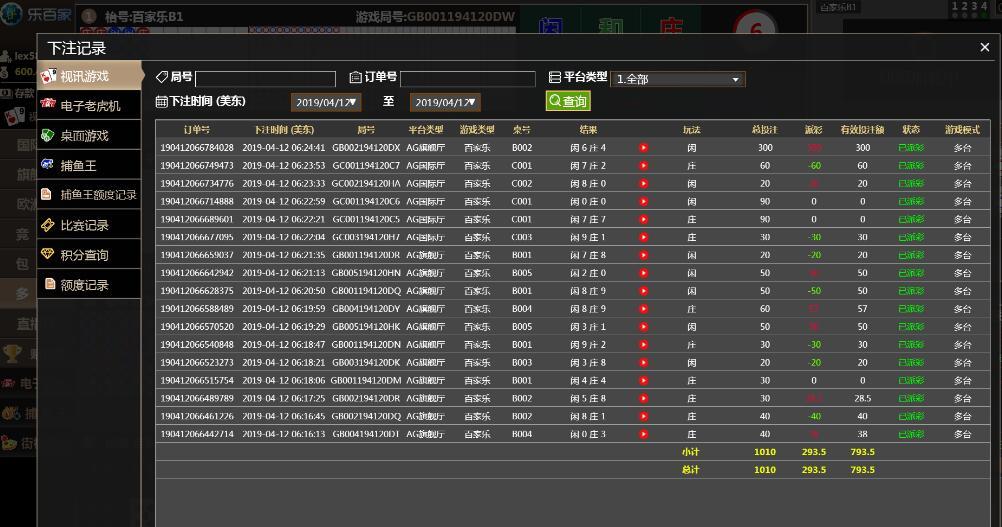Open the end date picker after 至
The image size is (1002, 527).
point(445,102)
